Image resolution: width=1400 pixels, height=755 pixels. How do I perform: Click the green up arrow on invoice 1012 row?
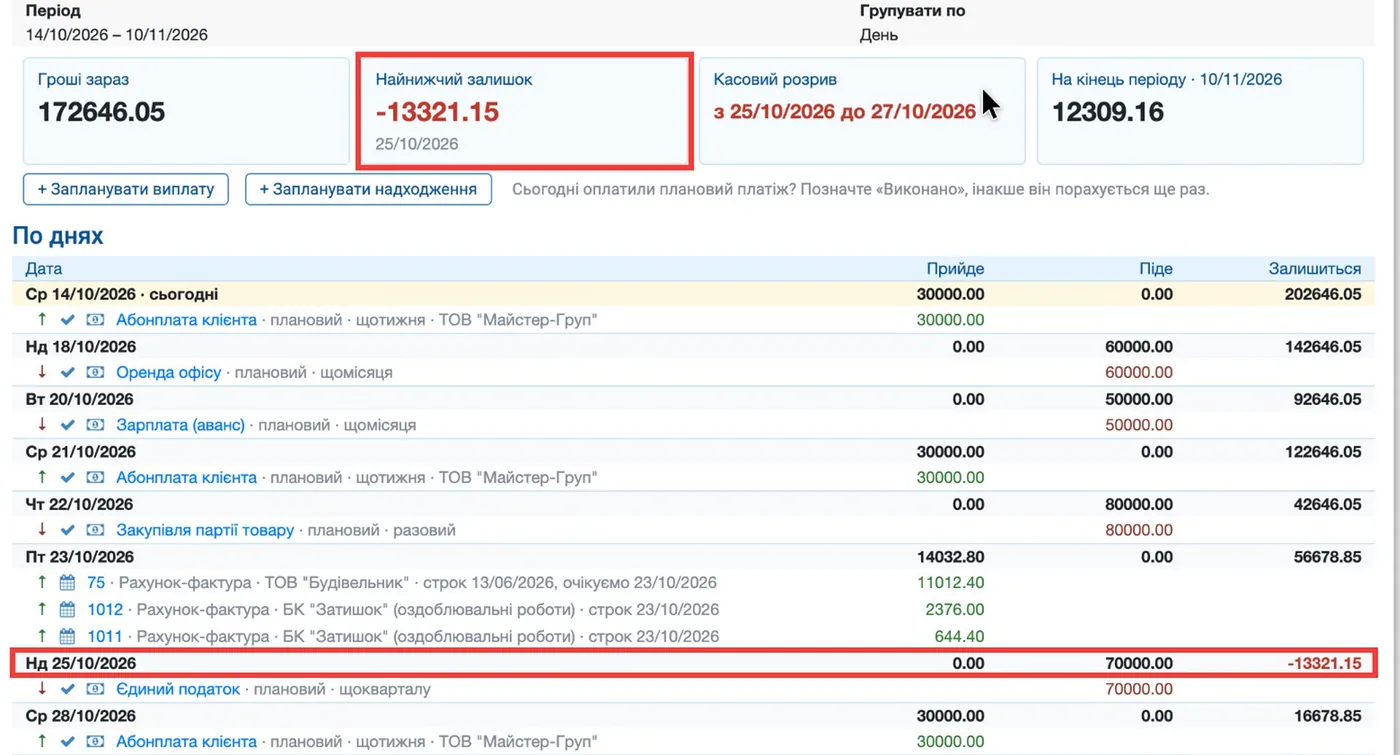pos(42,609)
